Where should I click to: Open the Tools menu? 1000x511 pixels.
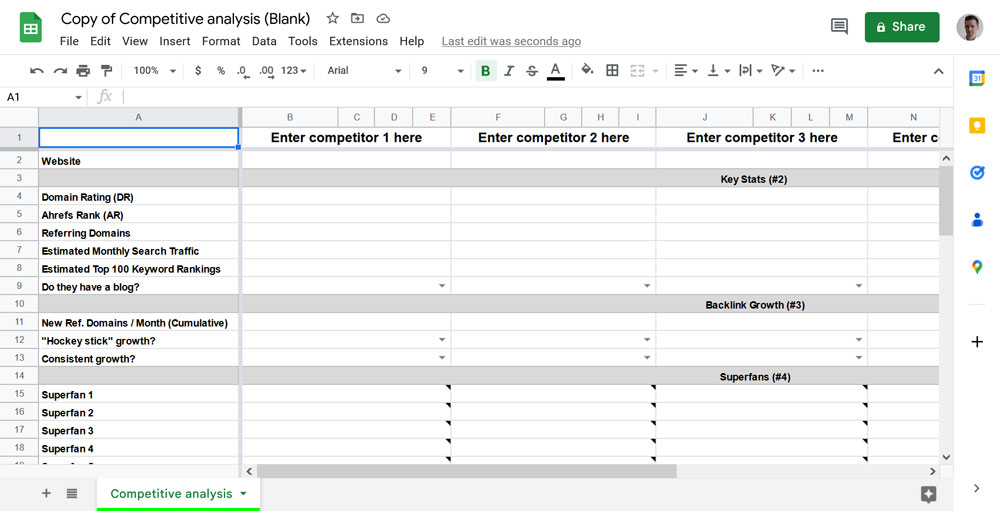pos(302,41)
